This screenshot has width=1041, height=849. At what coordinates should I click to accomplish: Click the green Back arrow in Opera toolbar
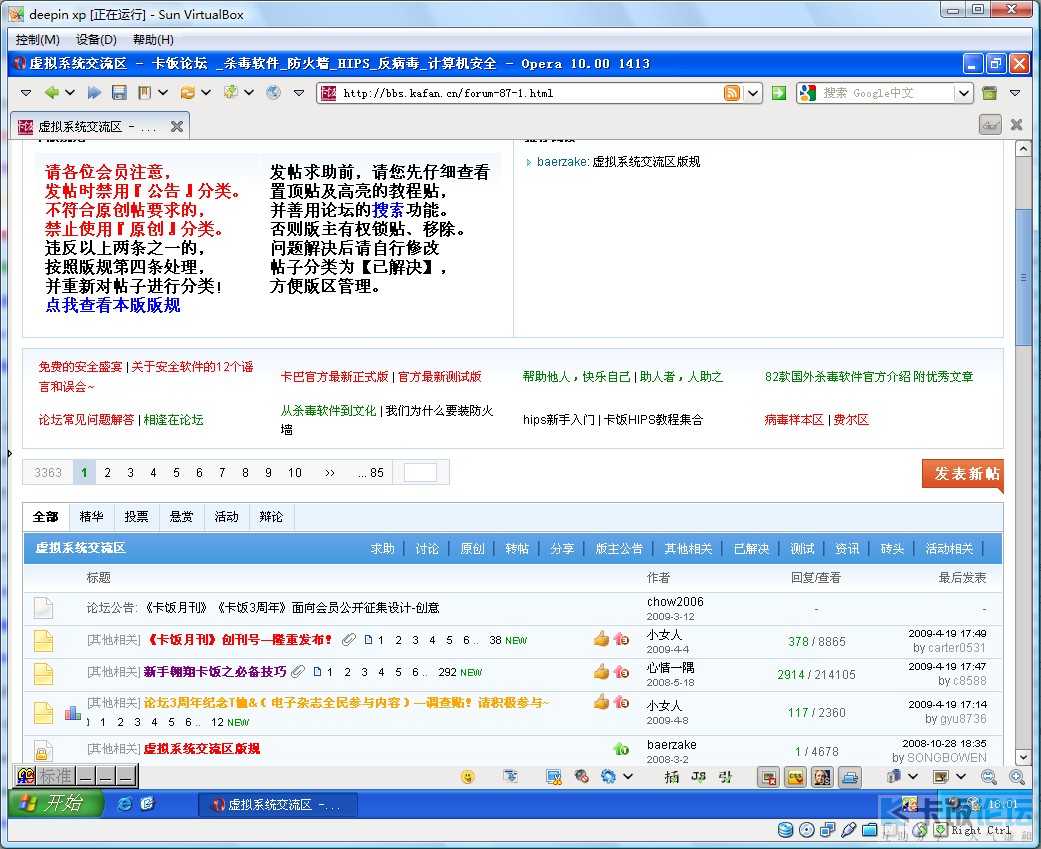[x=51, y=93]
